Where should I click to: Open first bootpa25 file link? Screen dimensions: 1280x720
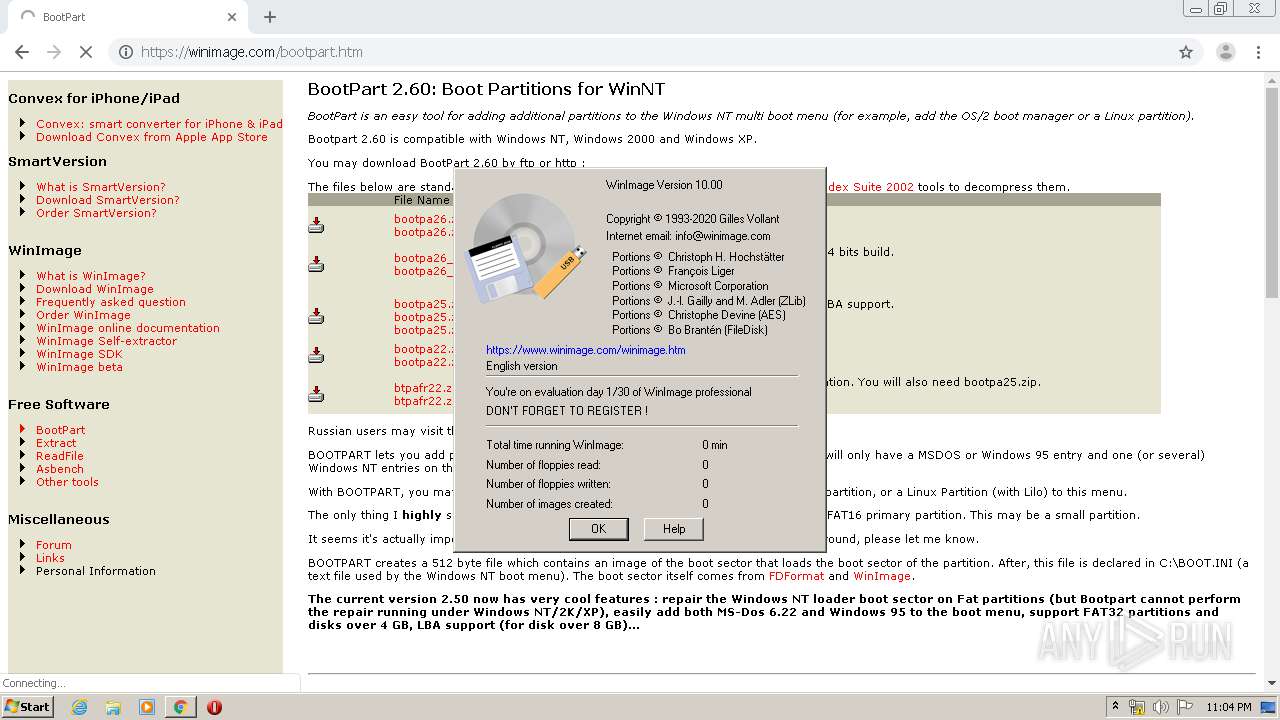[x=423, y=304]
